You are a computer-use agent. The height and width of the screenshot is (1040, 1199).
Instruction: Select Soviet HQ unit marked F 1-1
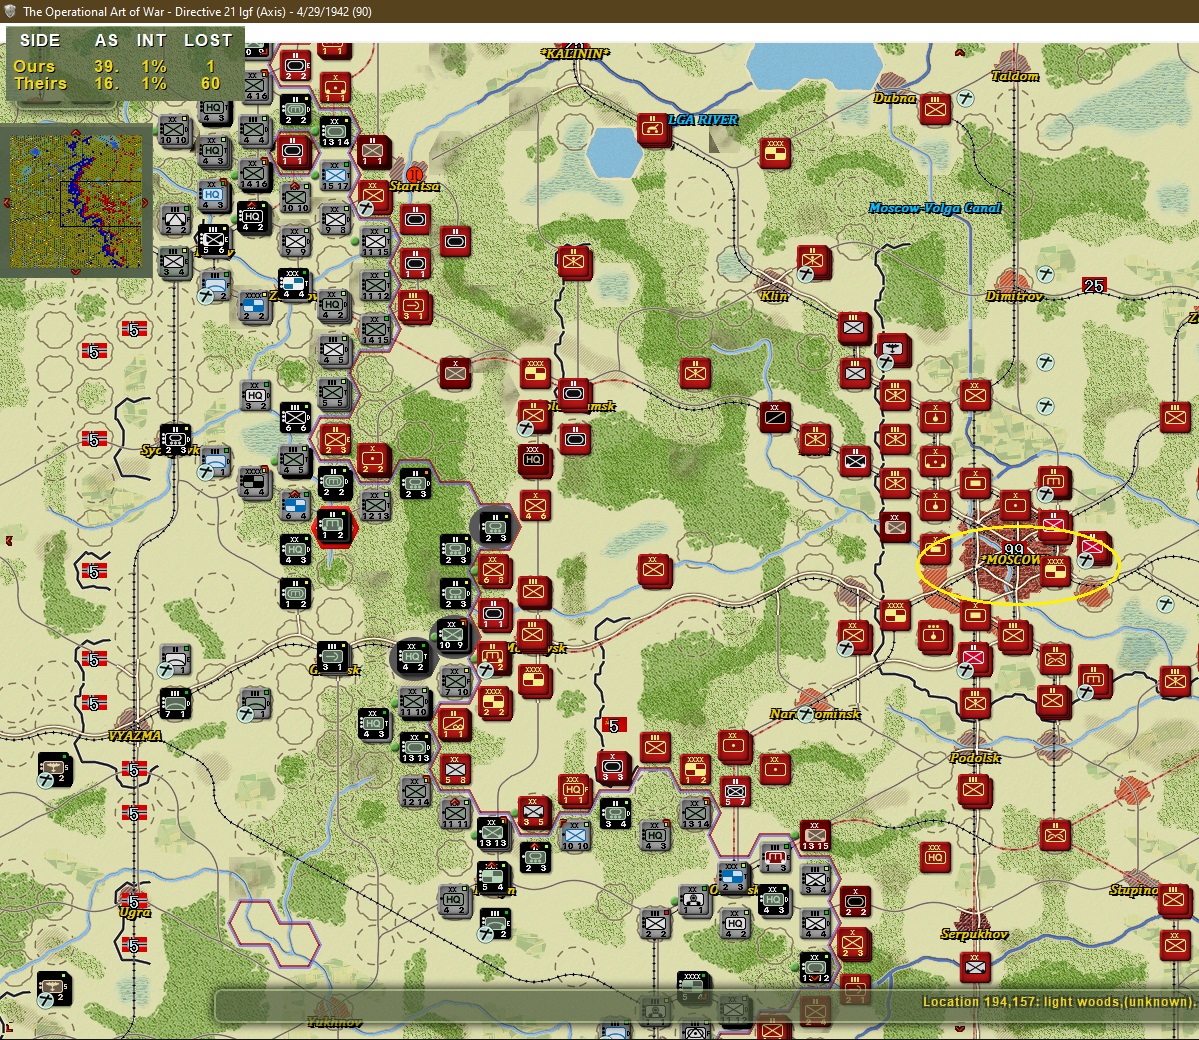click(x=574, y=790)
